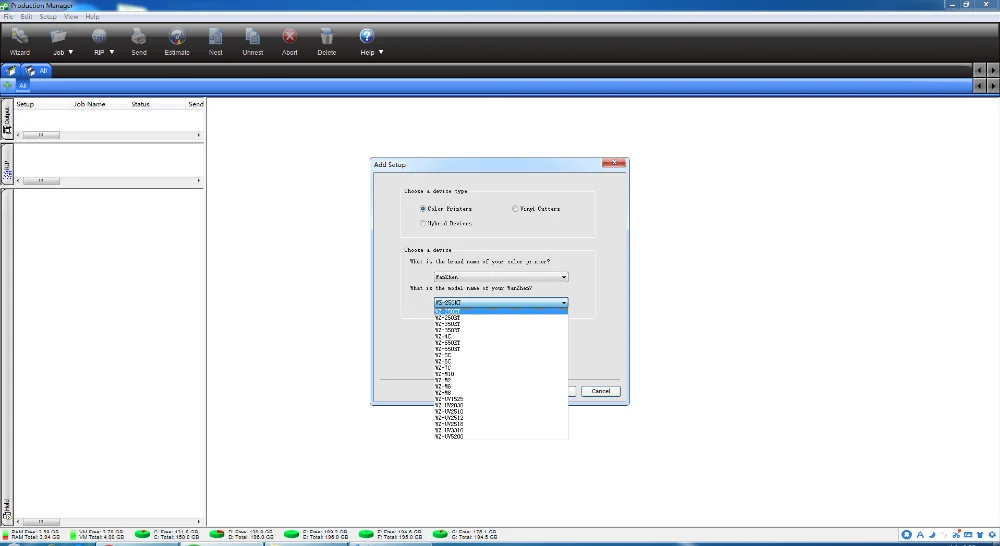
Task: Open the printer brand name dropdown
Action: tap(501, 277)
